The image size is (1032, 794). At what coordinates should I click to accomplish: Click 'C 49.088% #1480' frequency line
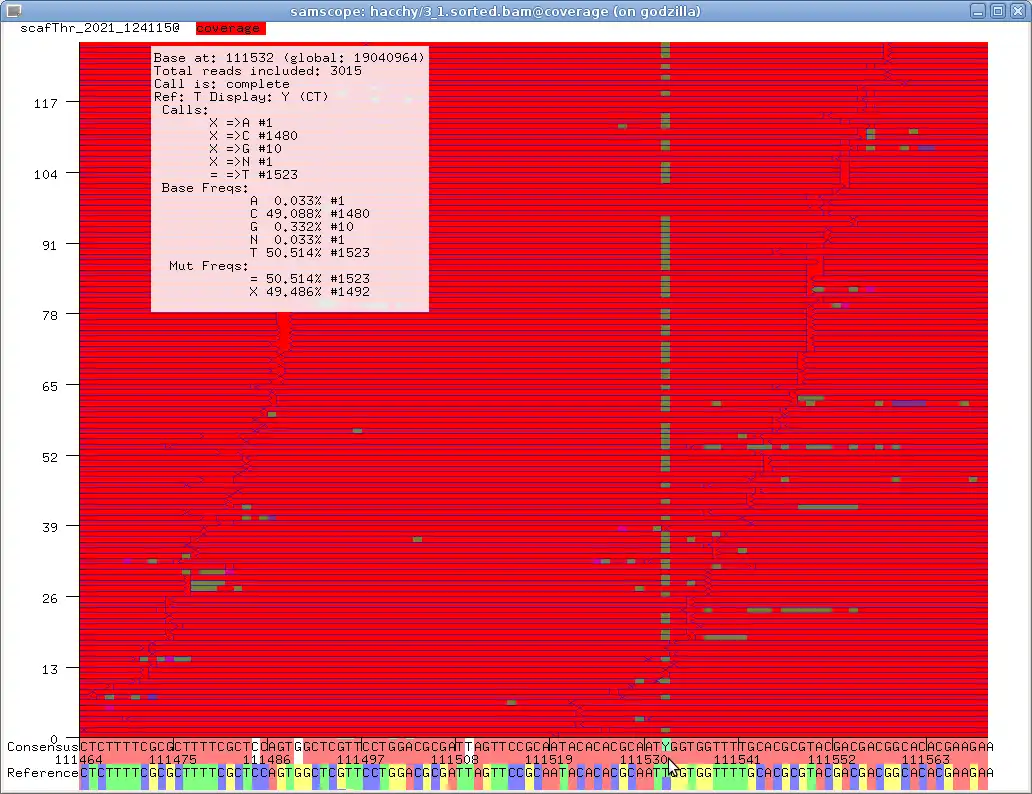coord(310,213)
